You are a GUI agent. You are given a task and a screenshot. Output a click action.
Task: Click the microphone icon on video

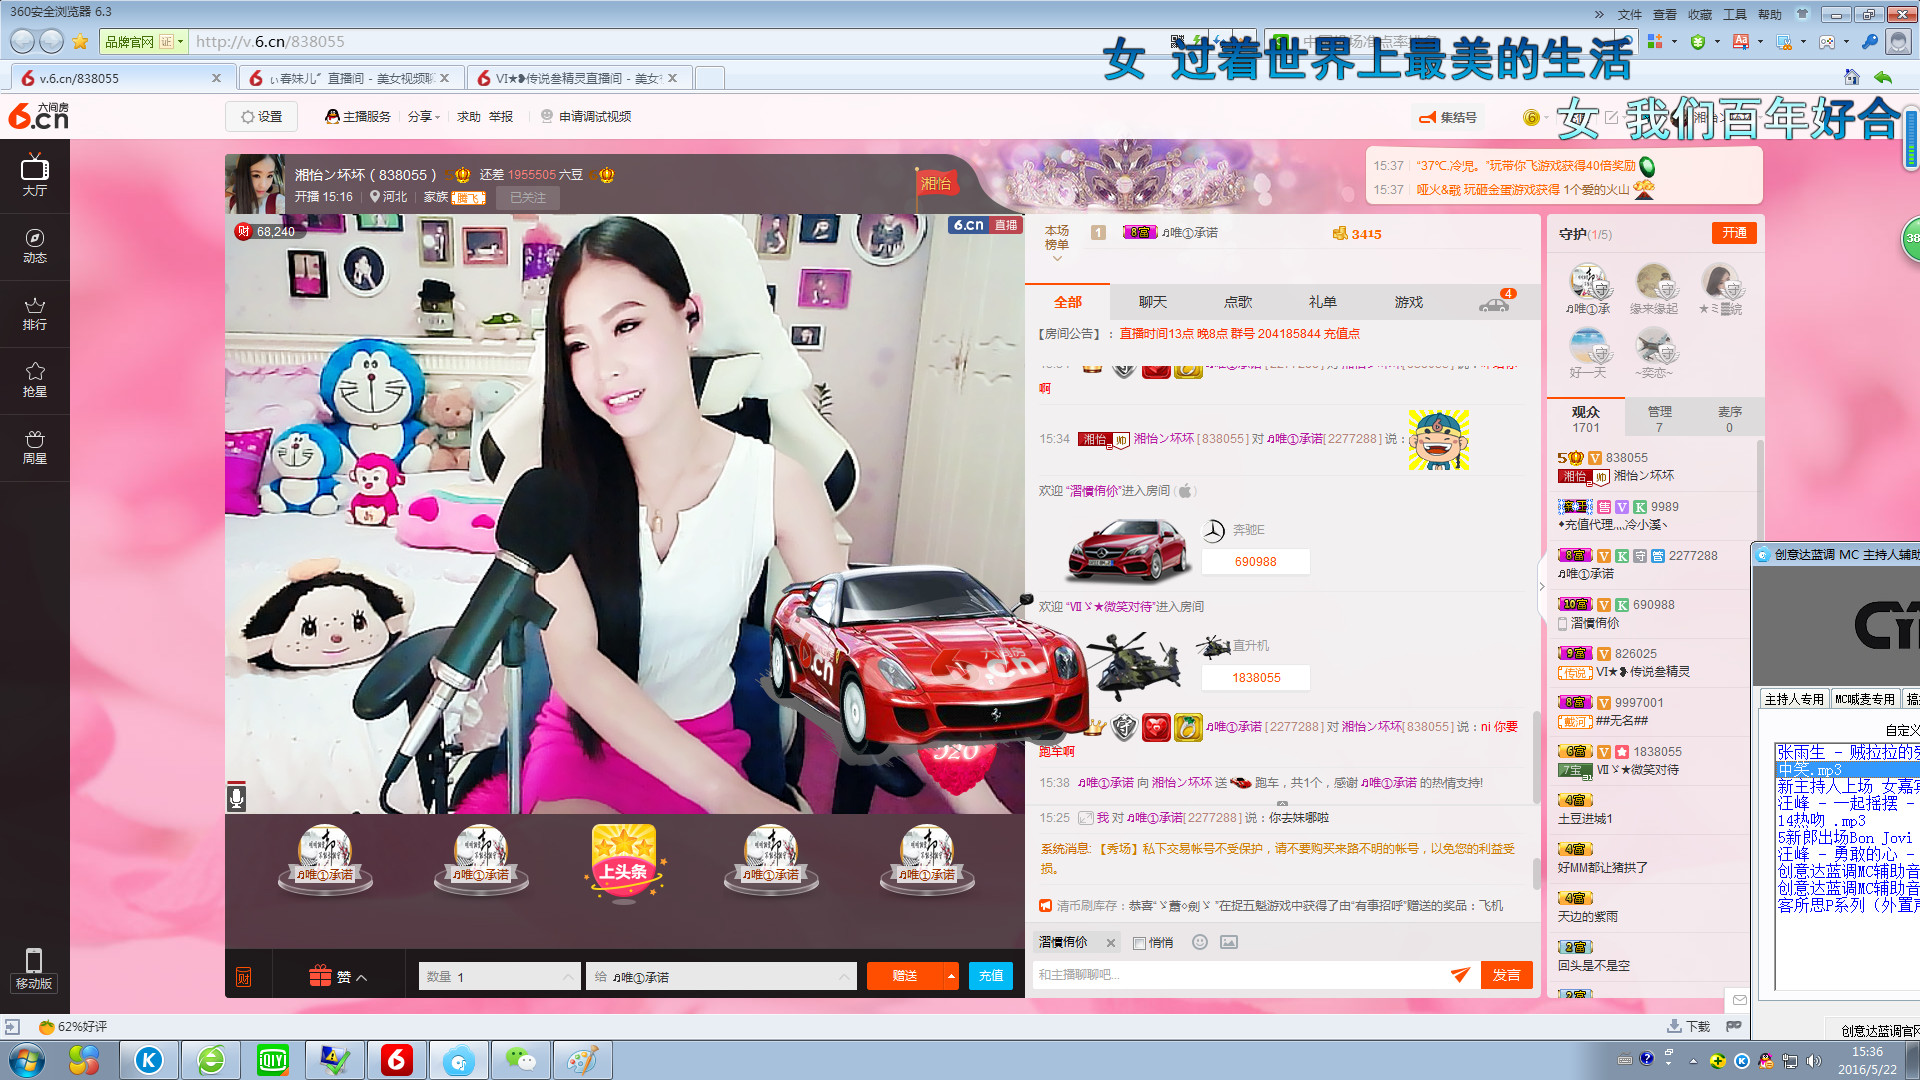point(237,797)
